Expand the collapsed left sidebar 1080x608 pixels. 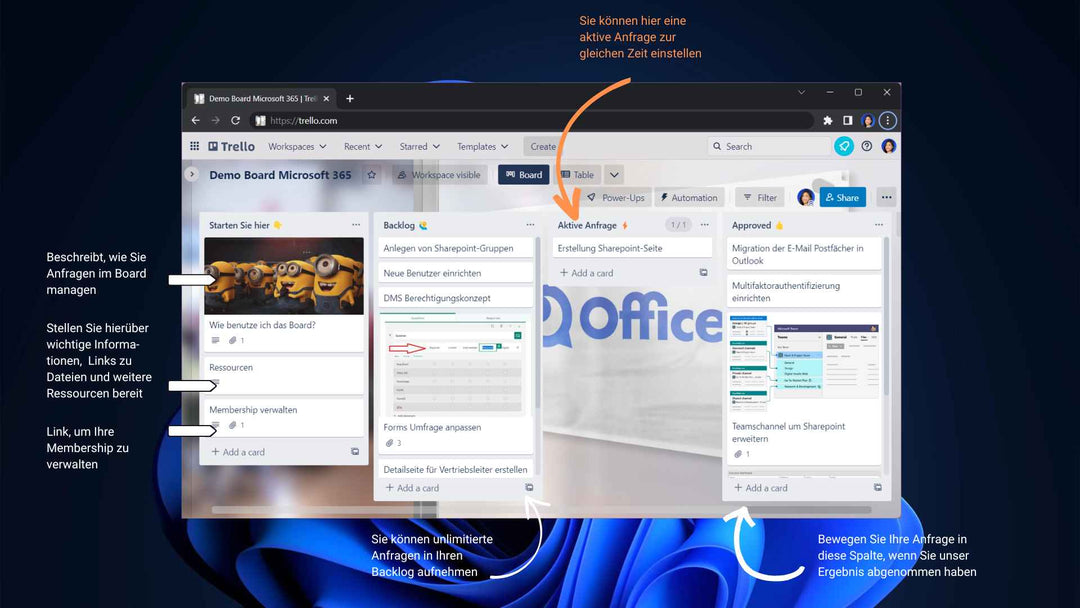coord(192,174)
